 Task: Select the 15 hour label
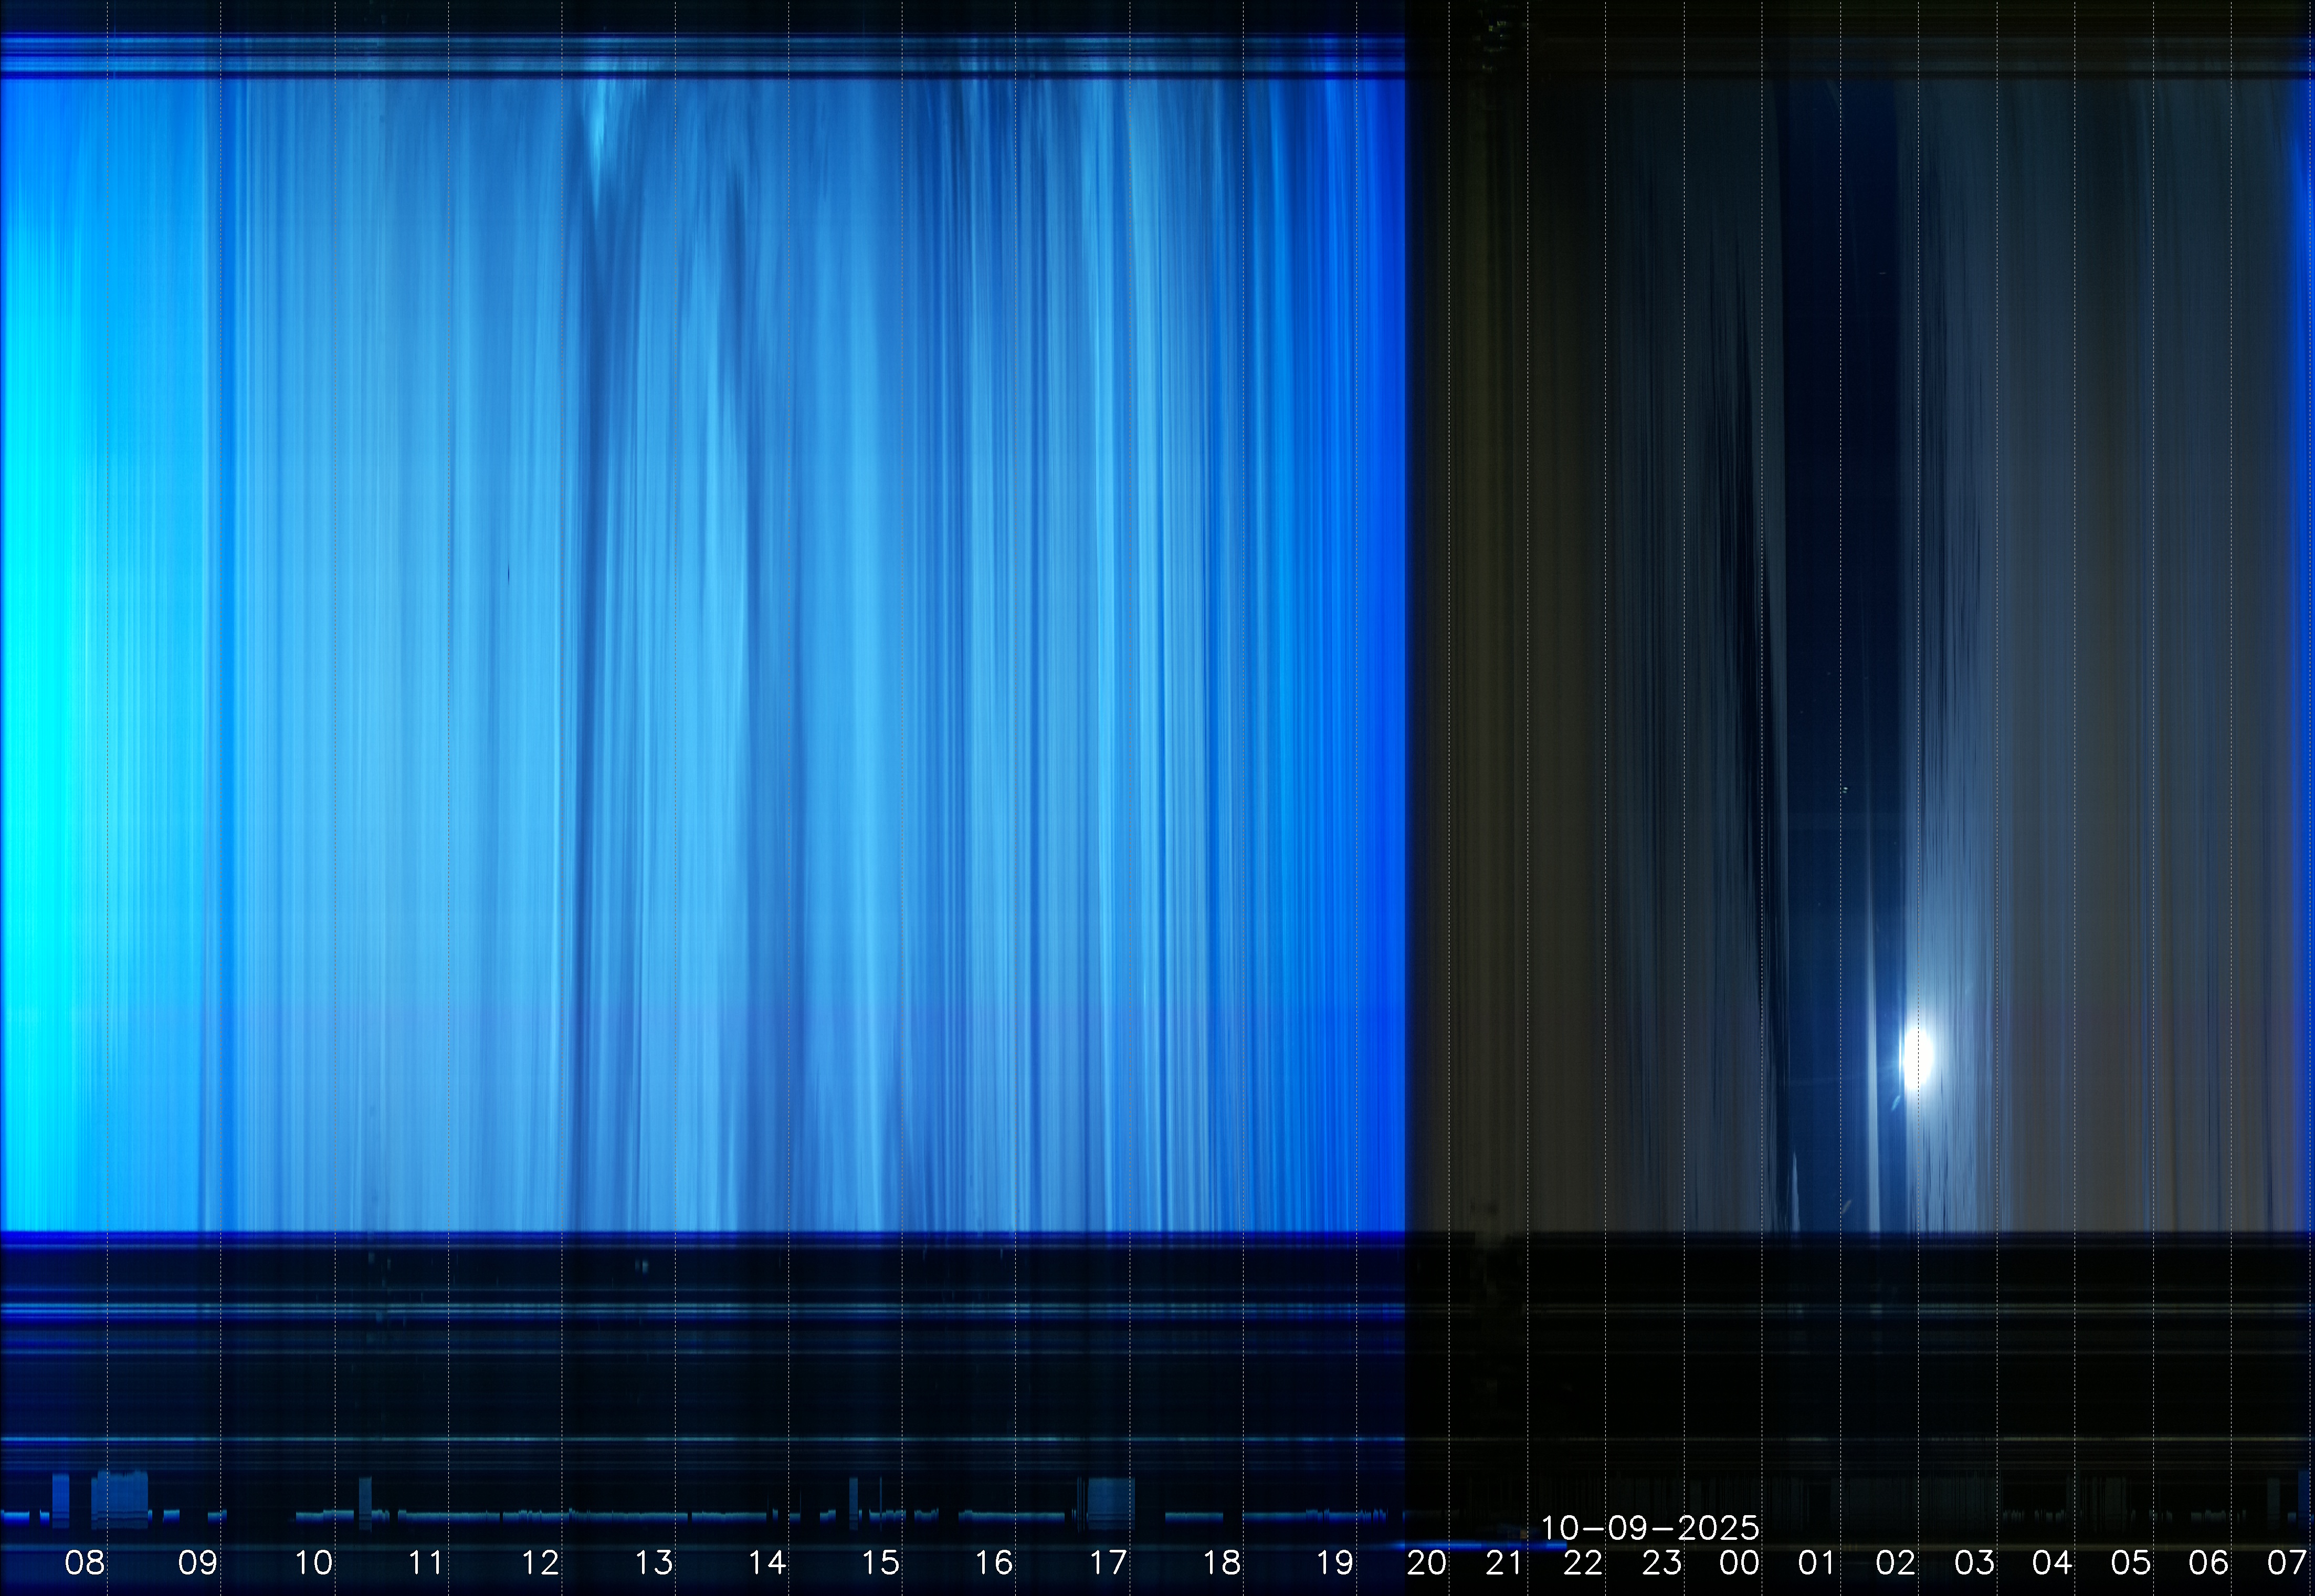(881, 1562)
